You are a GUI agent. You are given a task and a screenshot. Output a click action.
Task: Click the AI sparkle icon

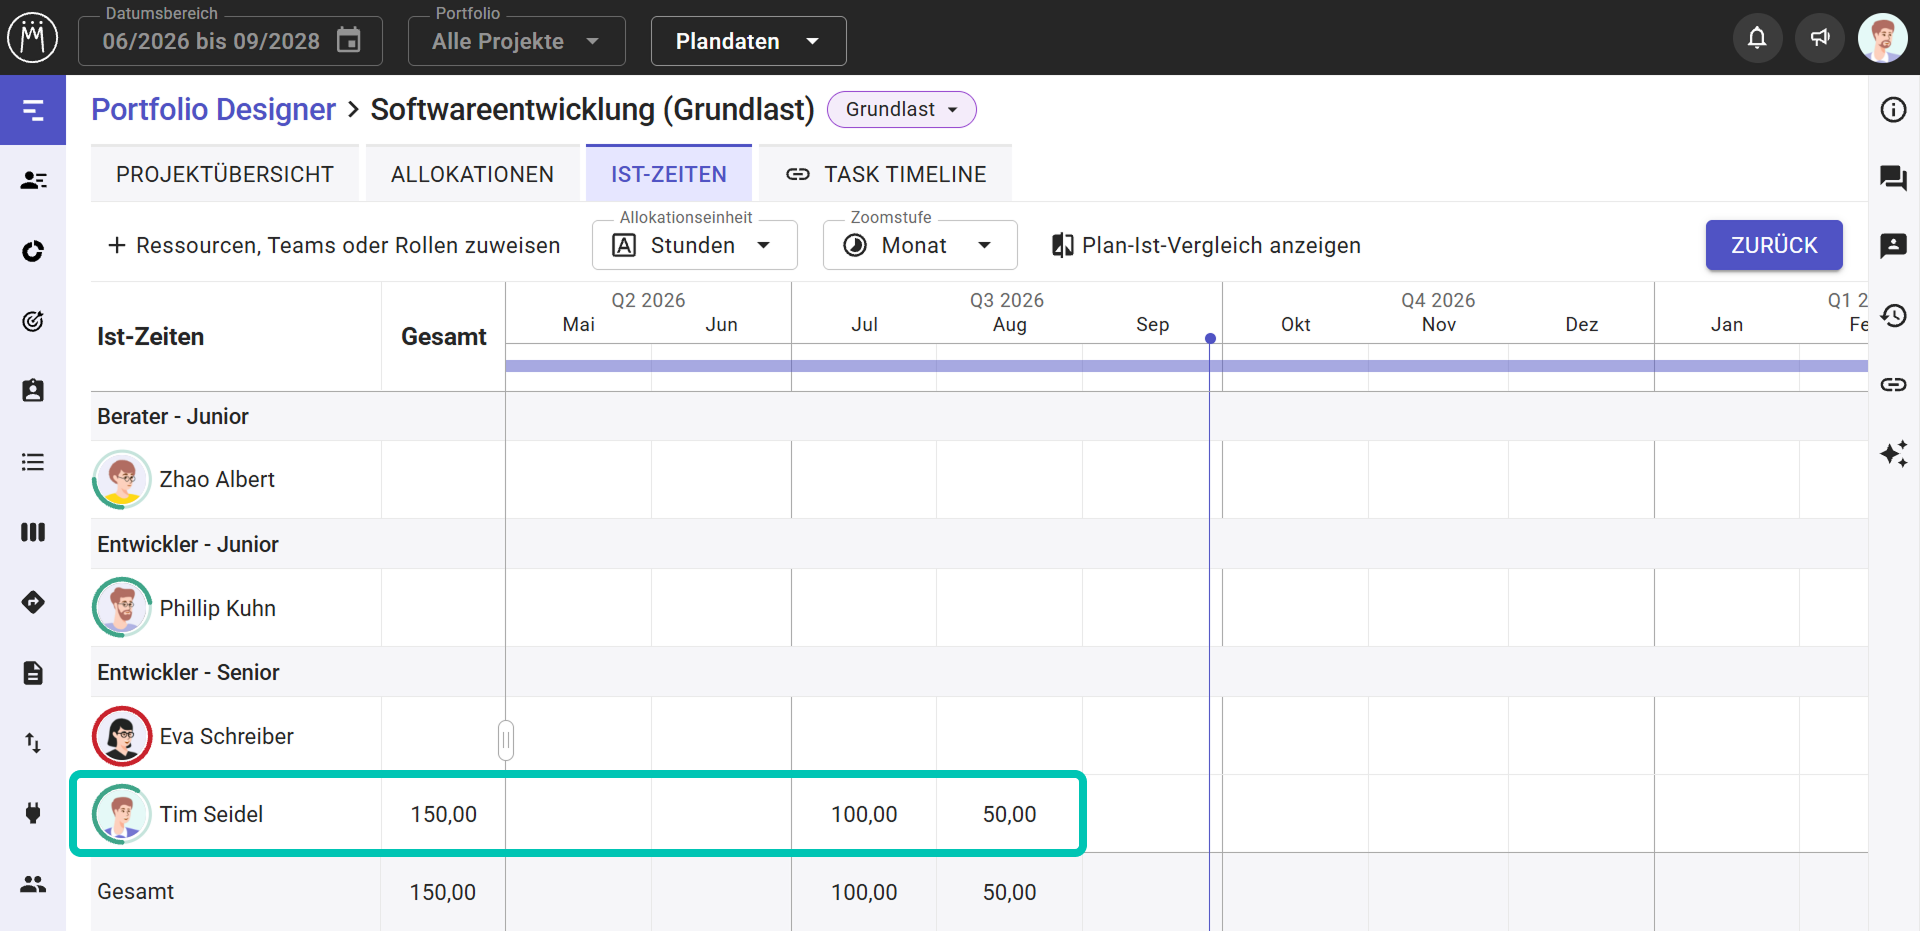click(1893, 454)
